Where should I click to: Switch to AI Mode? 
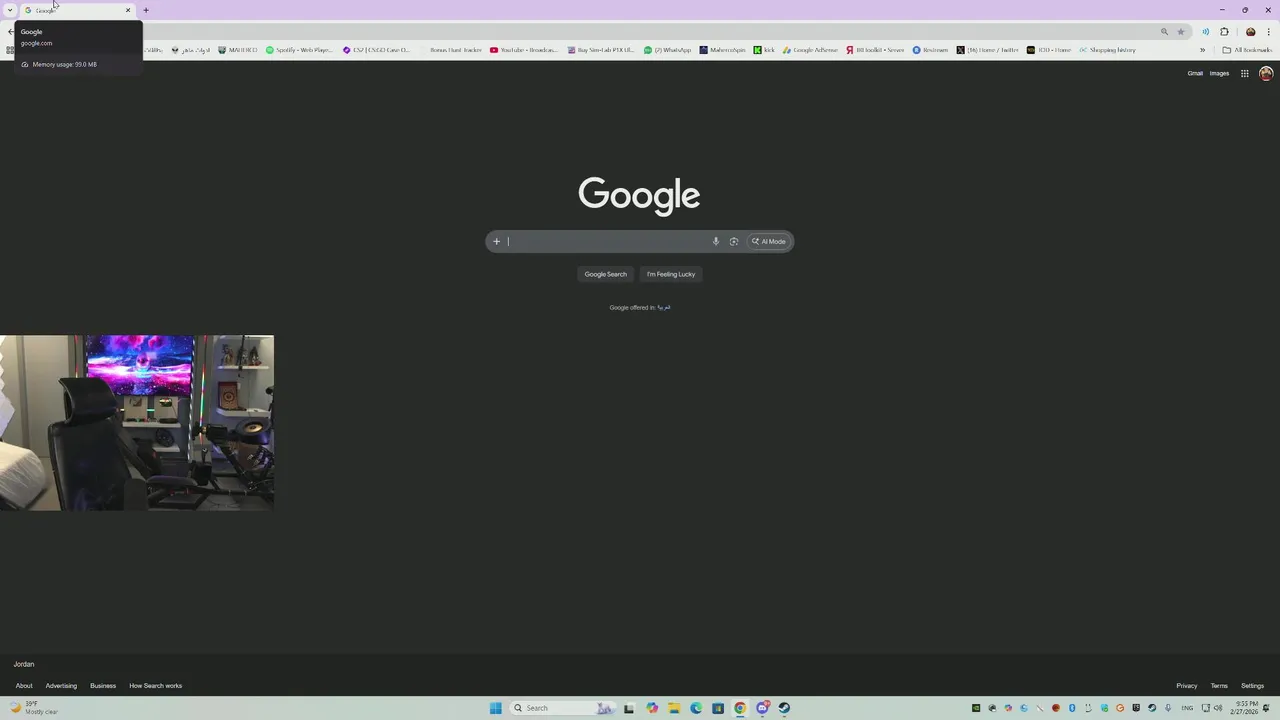[x=769, y=241]
